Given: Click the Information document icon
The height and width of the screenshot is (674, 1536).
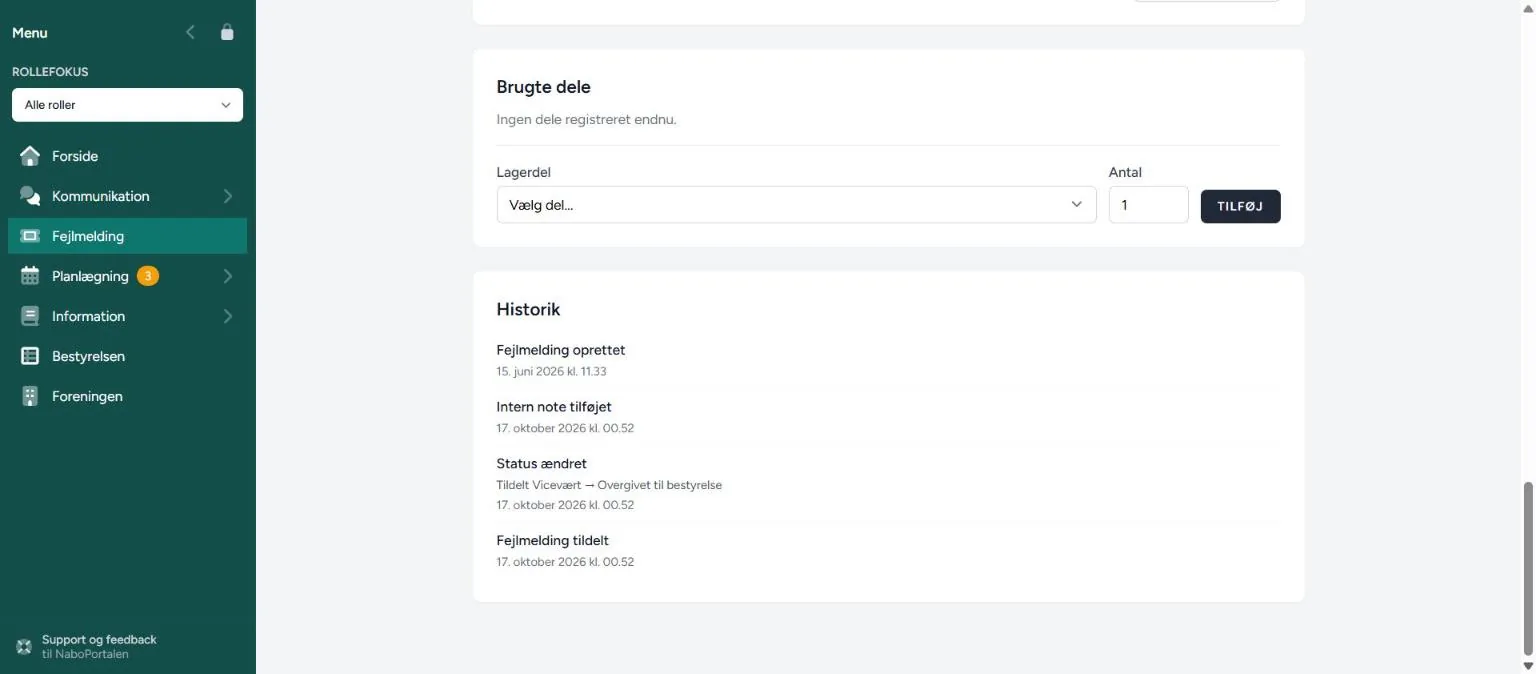Looking at the screenshot, I should [x=30, y=316].
